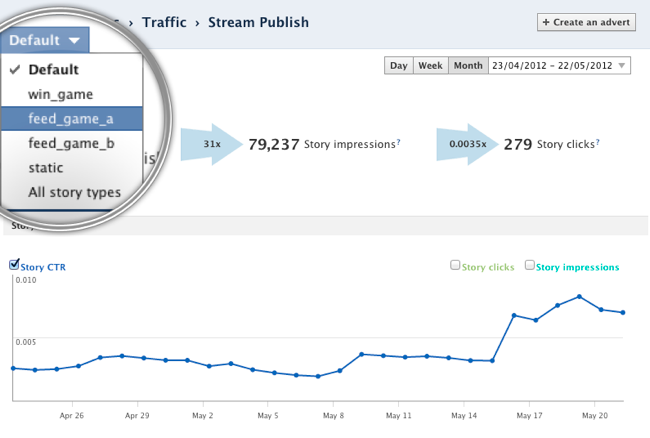
Task: Select feed_game_b in the list
Action: click(69, 143)
